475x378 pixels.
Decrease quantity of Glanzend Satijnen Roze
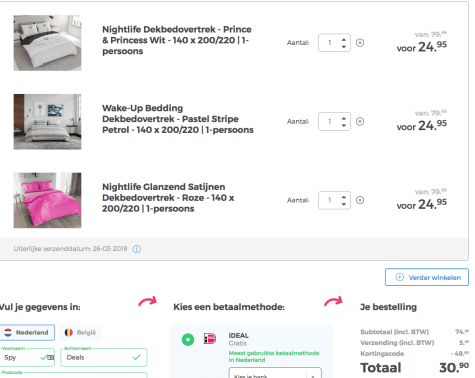[x=344, y=204]
